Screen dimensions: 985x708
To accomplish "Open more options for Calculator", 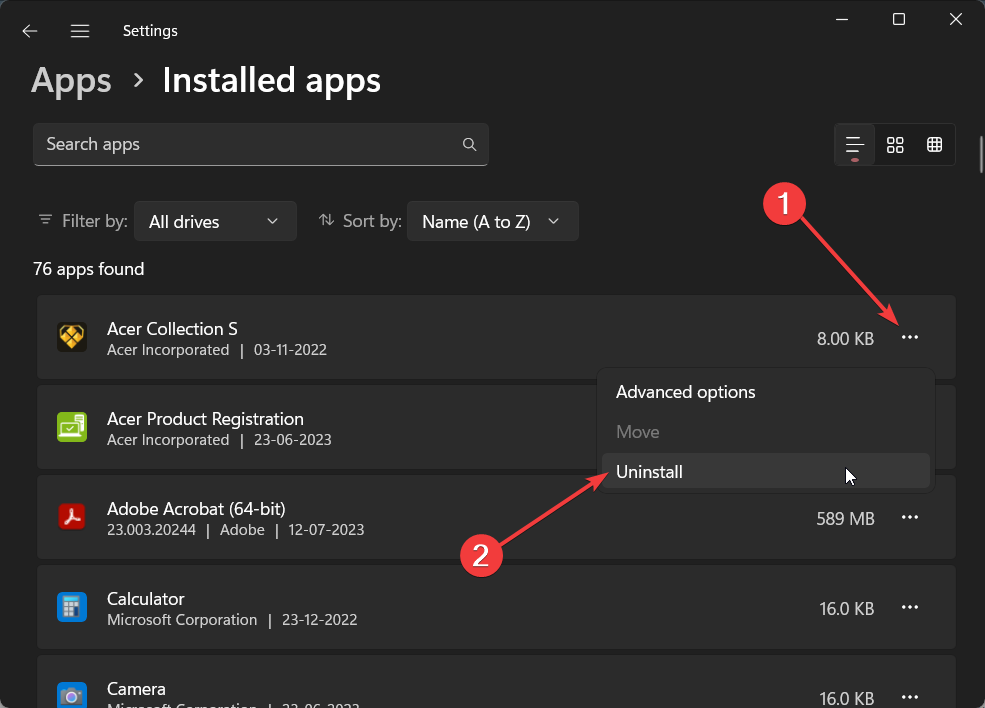I will pyautogui.click(x=910, y=607).
